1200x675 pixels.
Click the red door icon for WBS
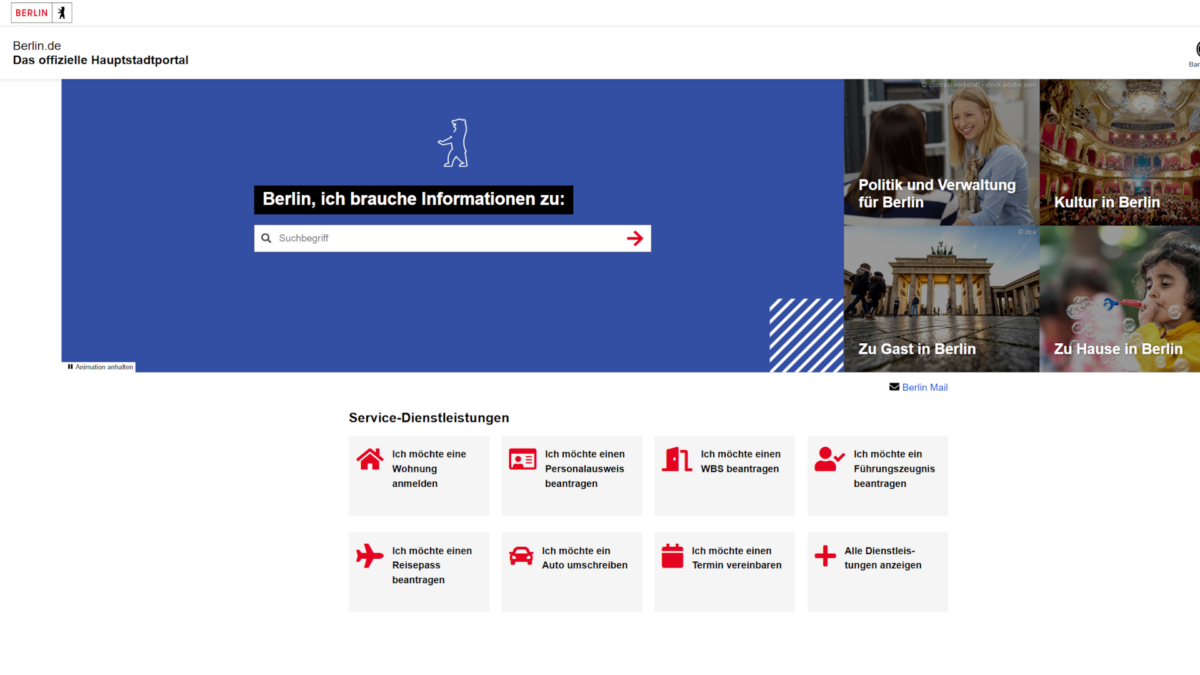(676, 459)
